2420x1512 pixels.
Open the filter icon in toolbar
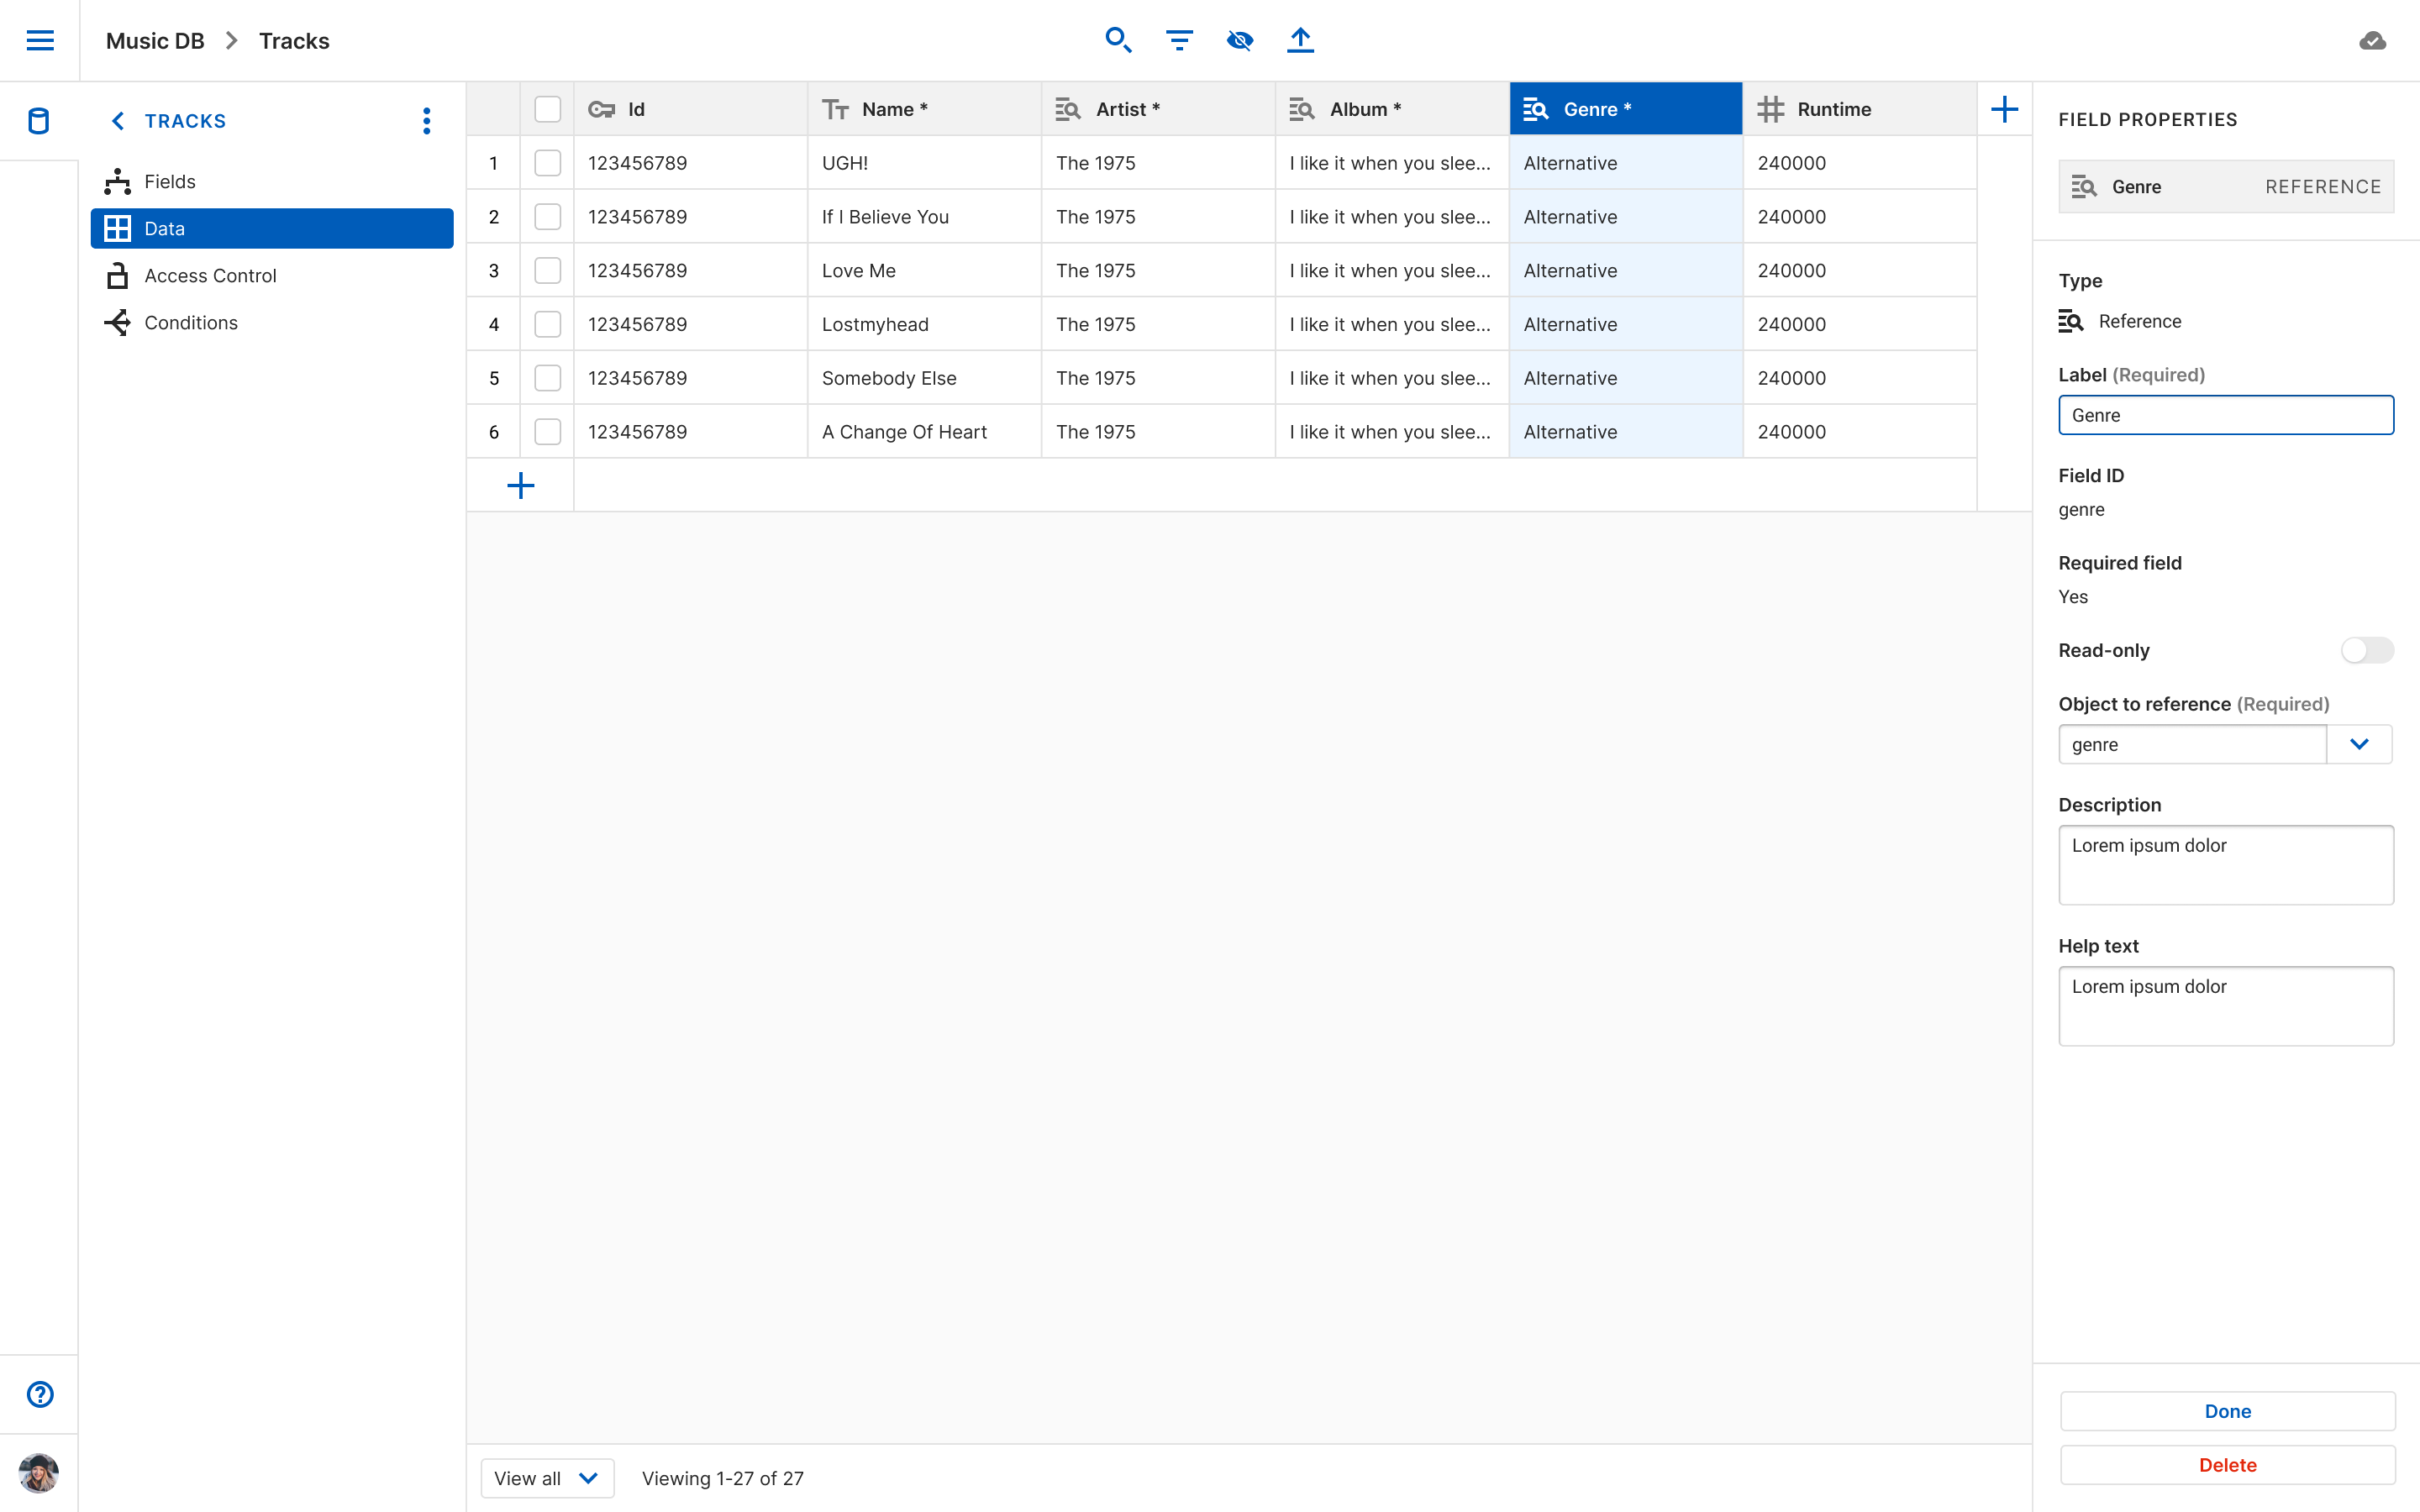[1179, 40]
